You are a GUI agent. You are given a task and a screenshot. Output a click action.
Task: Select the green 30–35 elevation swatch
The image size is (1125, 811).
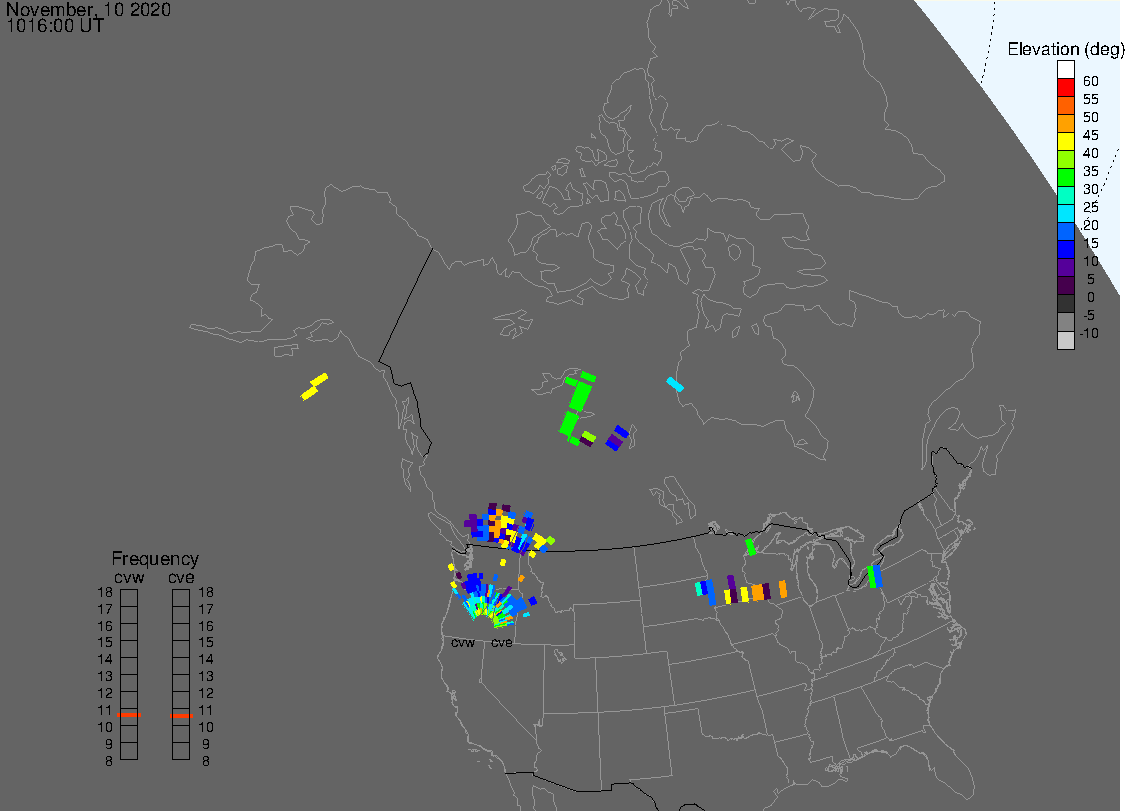tap(1065, 177)
